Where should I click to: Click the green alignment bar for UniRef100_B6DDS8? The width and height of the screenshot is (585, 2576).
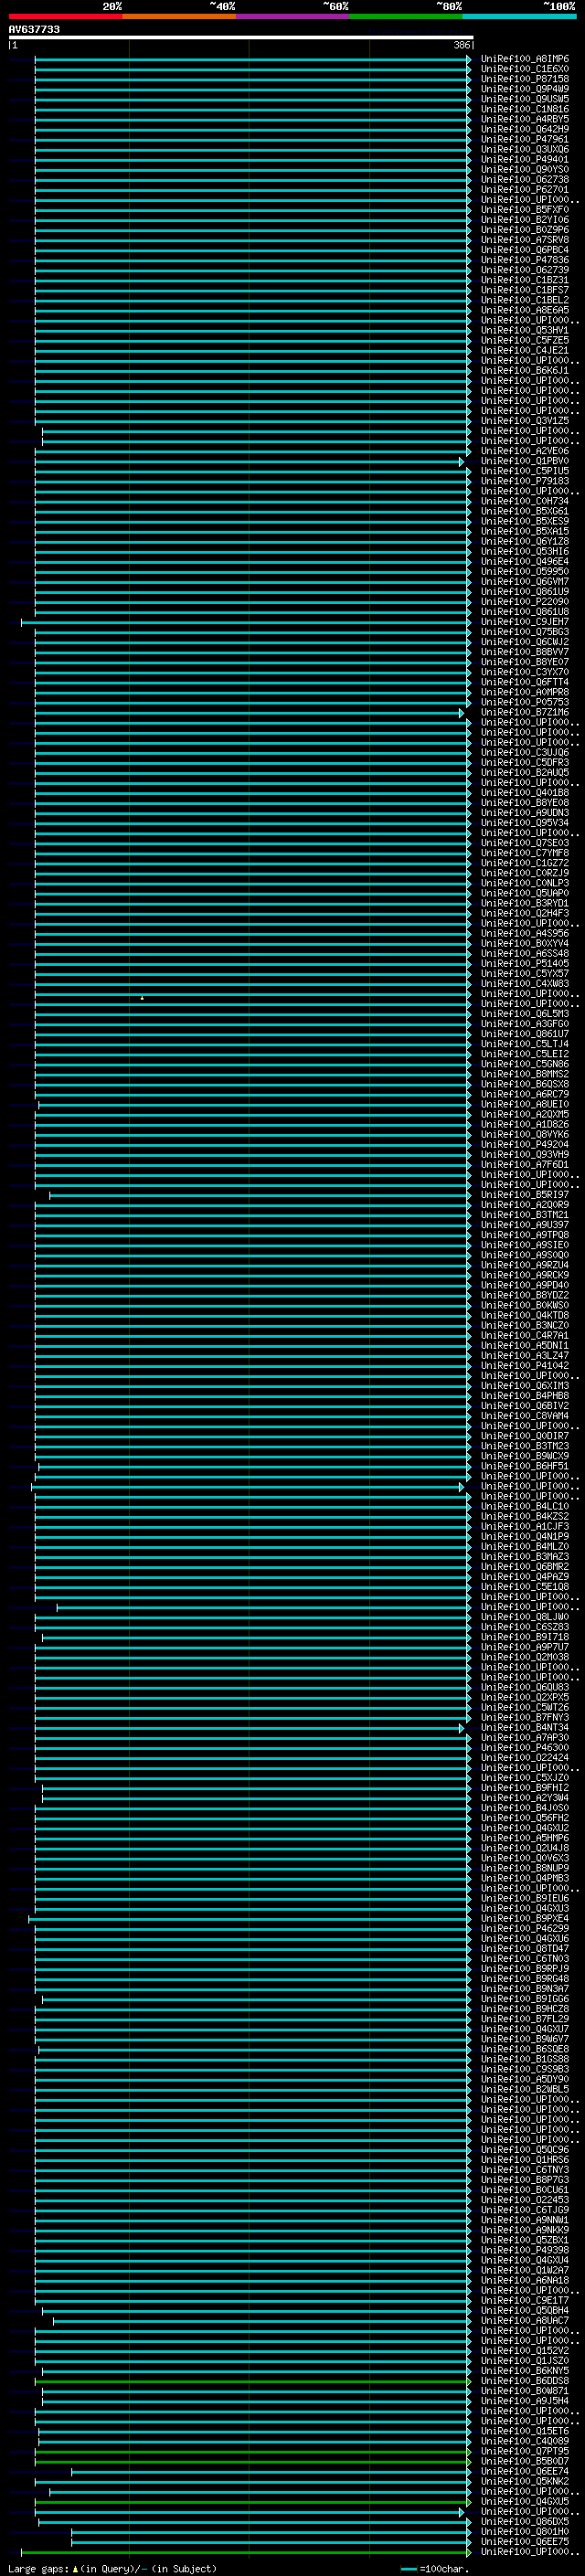click(x=254, y=2381)
